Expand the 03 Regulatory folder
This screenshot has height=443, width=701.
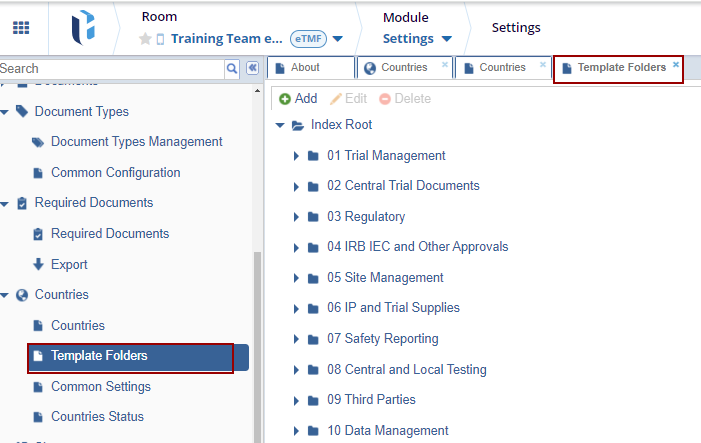click(x=296, y=217)
